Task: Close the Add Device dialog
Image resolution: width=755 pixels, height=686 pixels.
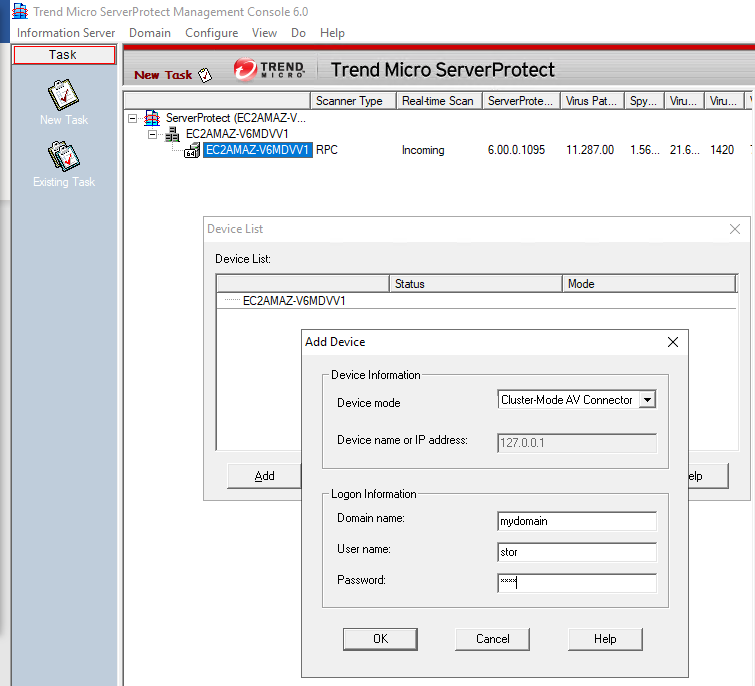Action: 673,342
